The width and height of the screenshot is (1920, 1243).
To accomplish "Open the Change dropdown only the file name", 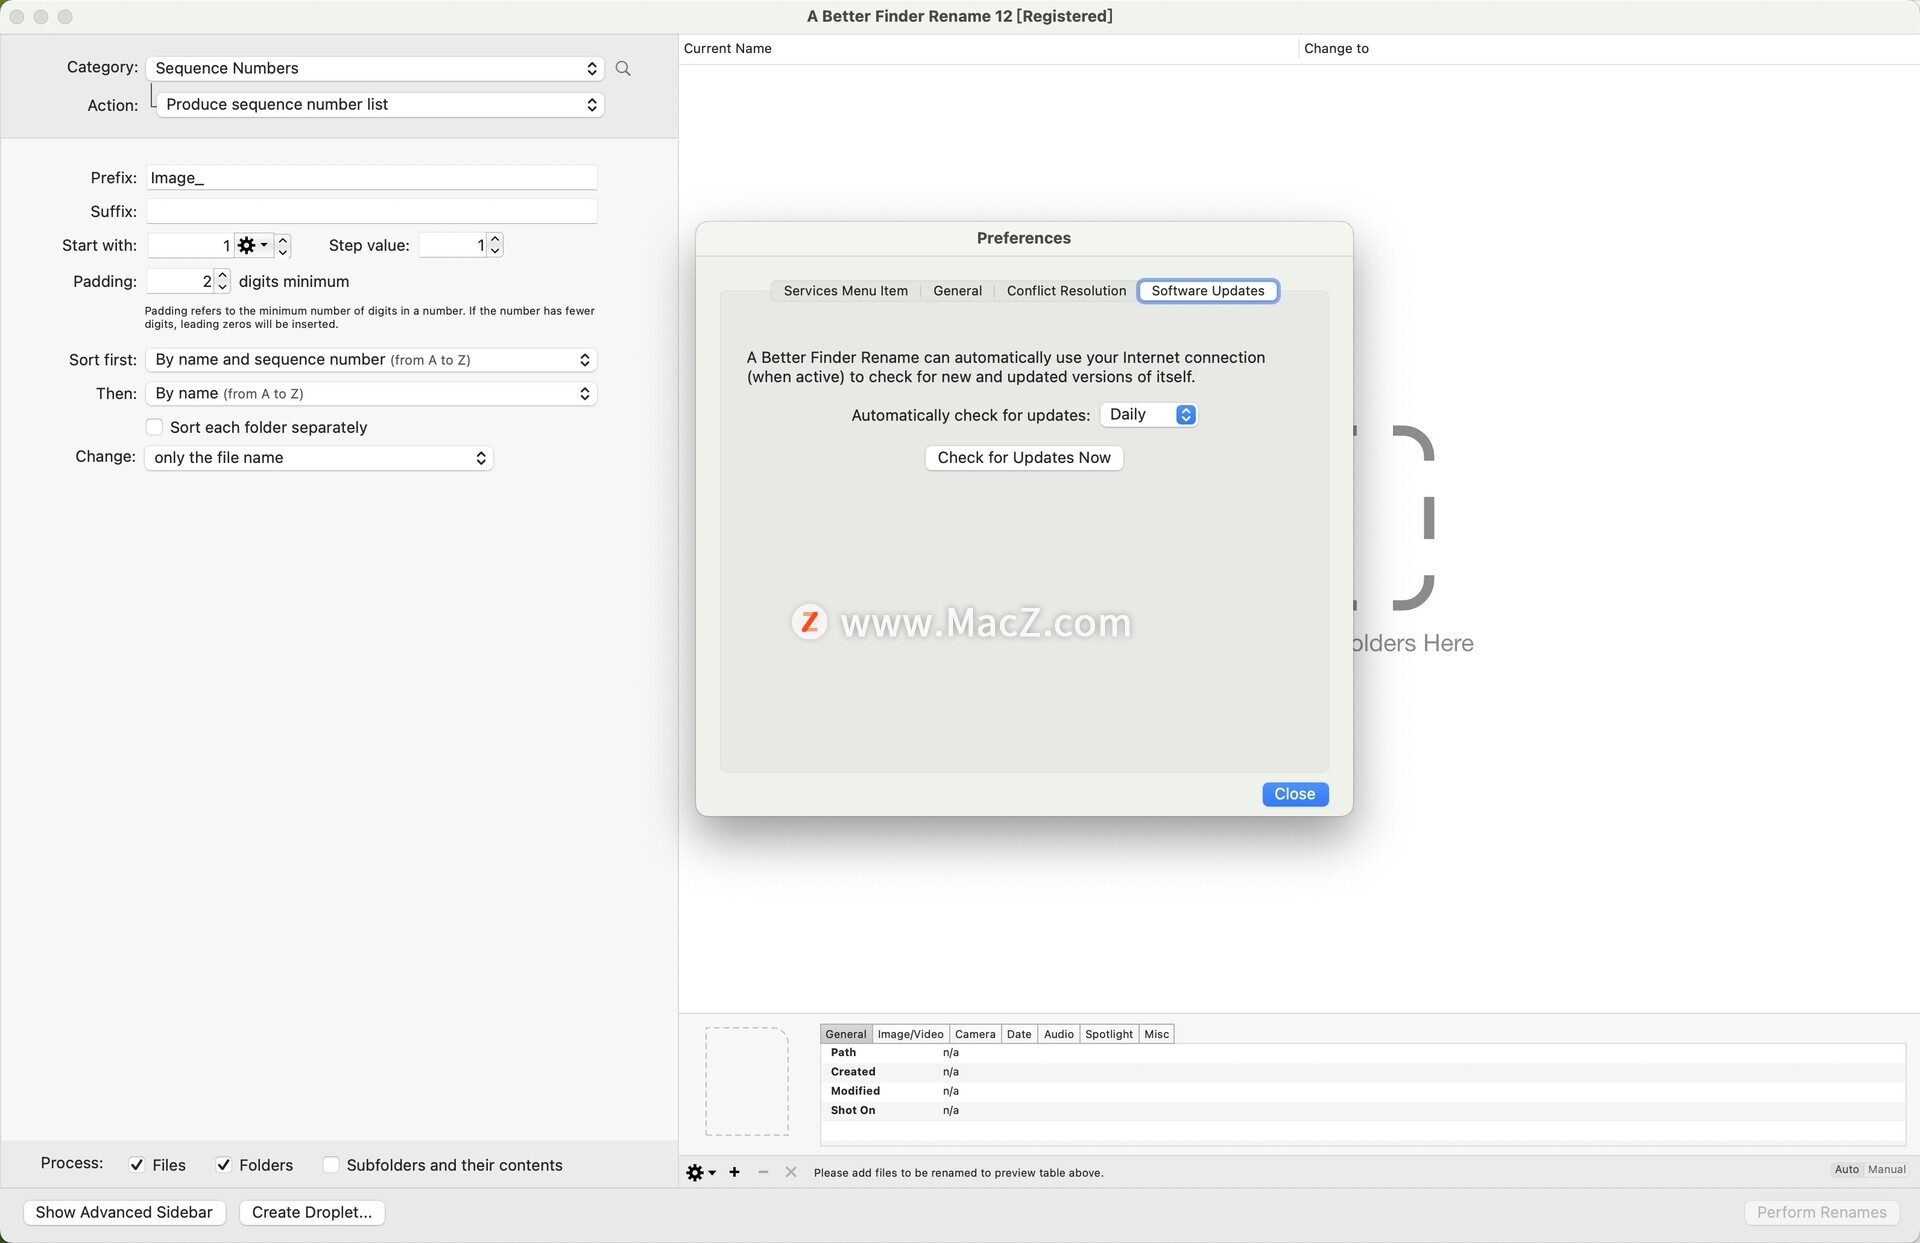I will click(x=319, y=457).
